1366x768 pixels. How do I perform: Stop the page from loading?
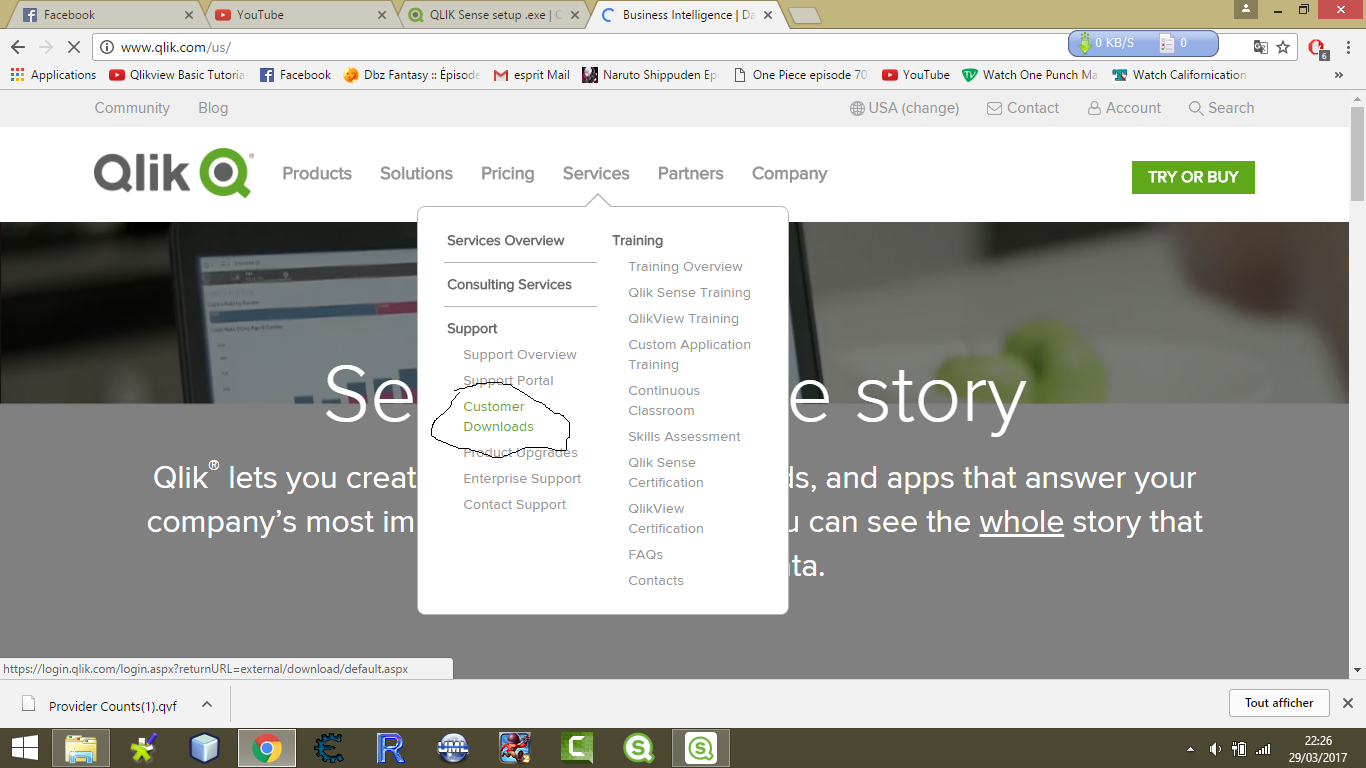click(76, 47)
